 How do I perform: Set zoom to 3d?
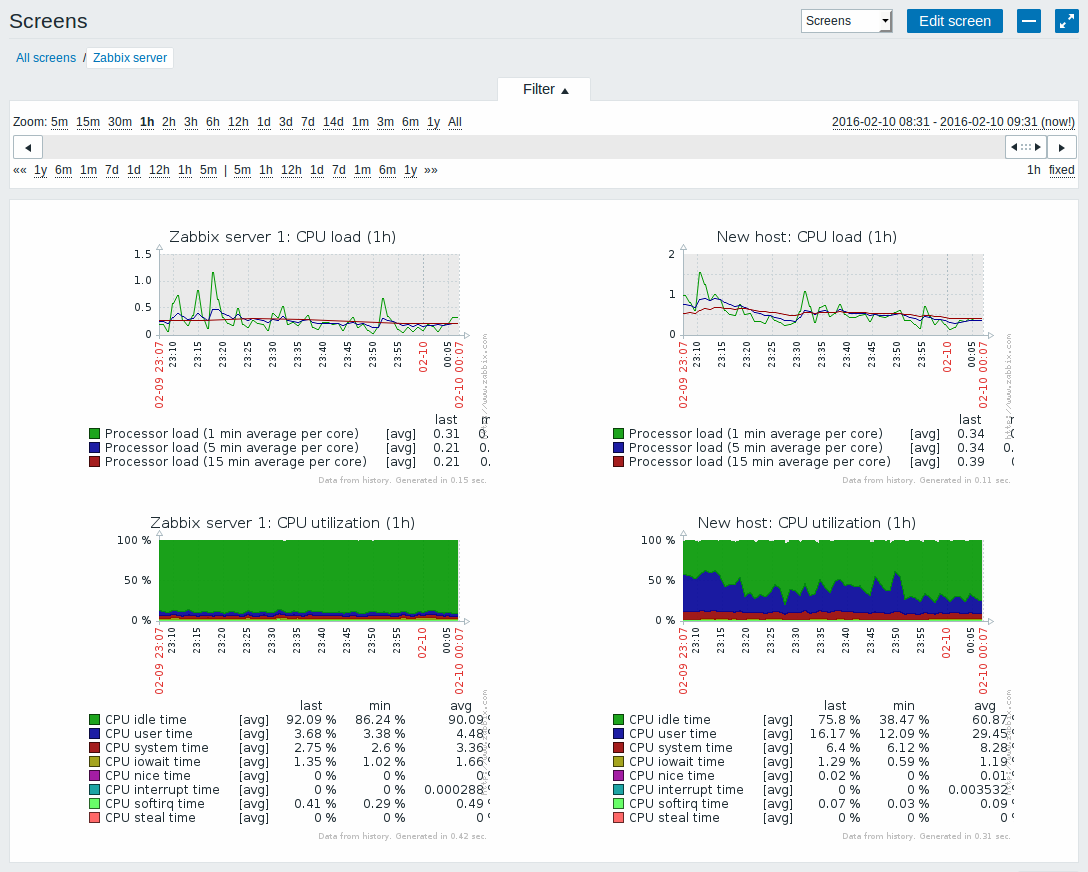tap(286, 122)
